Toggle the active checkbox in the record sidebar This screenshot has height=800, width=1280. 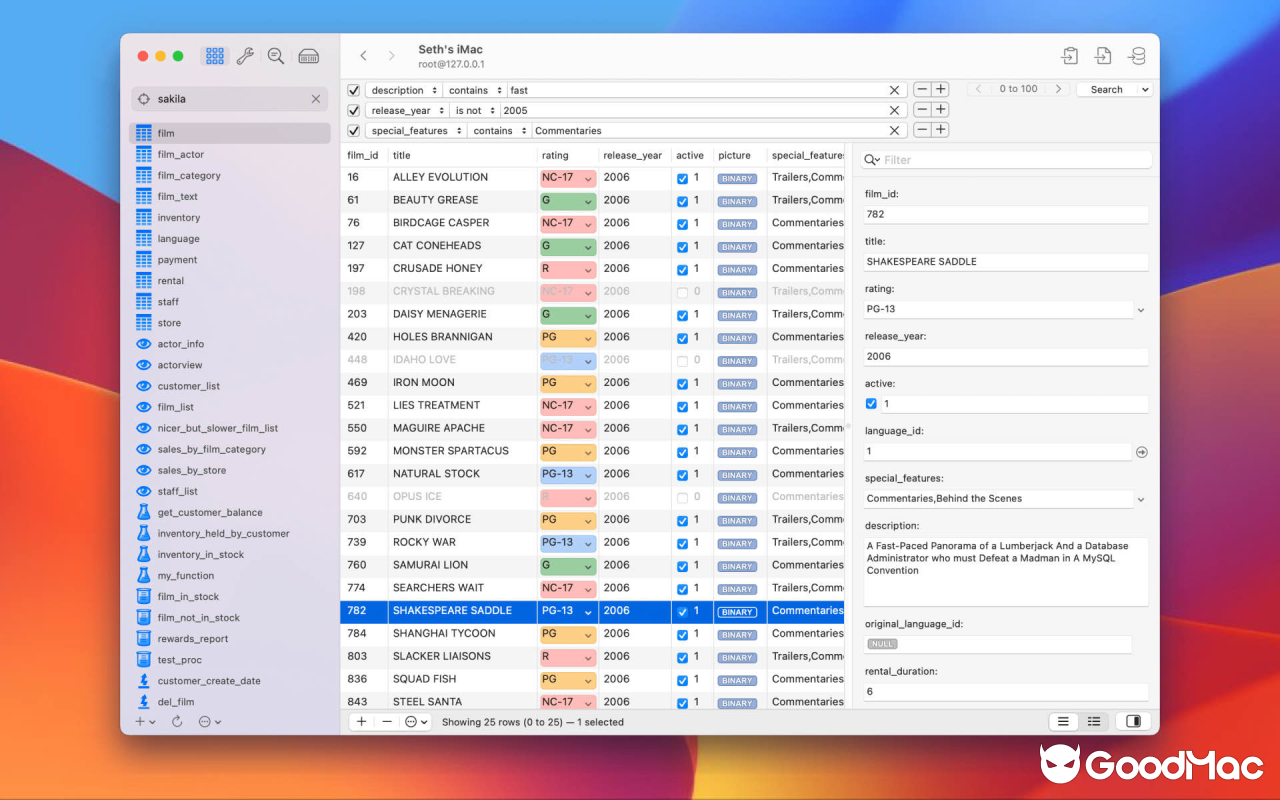click(871, 404)
